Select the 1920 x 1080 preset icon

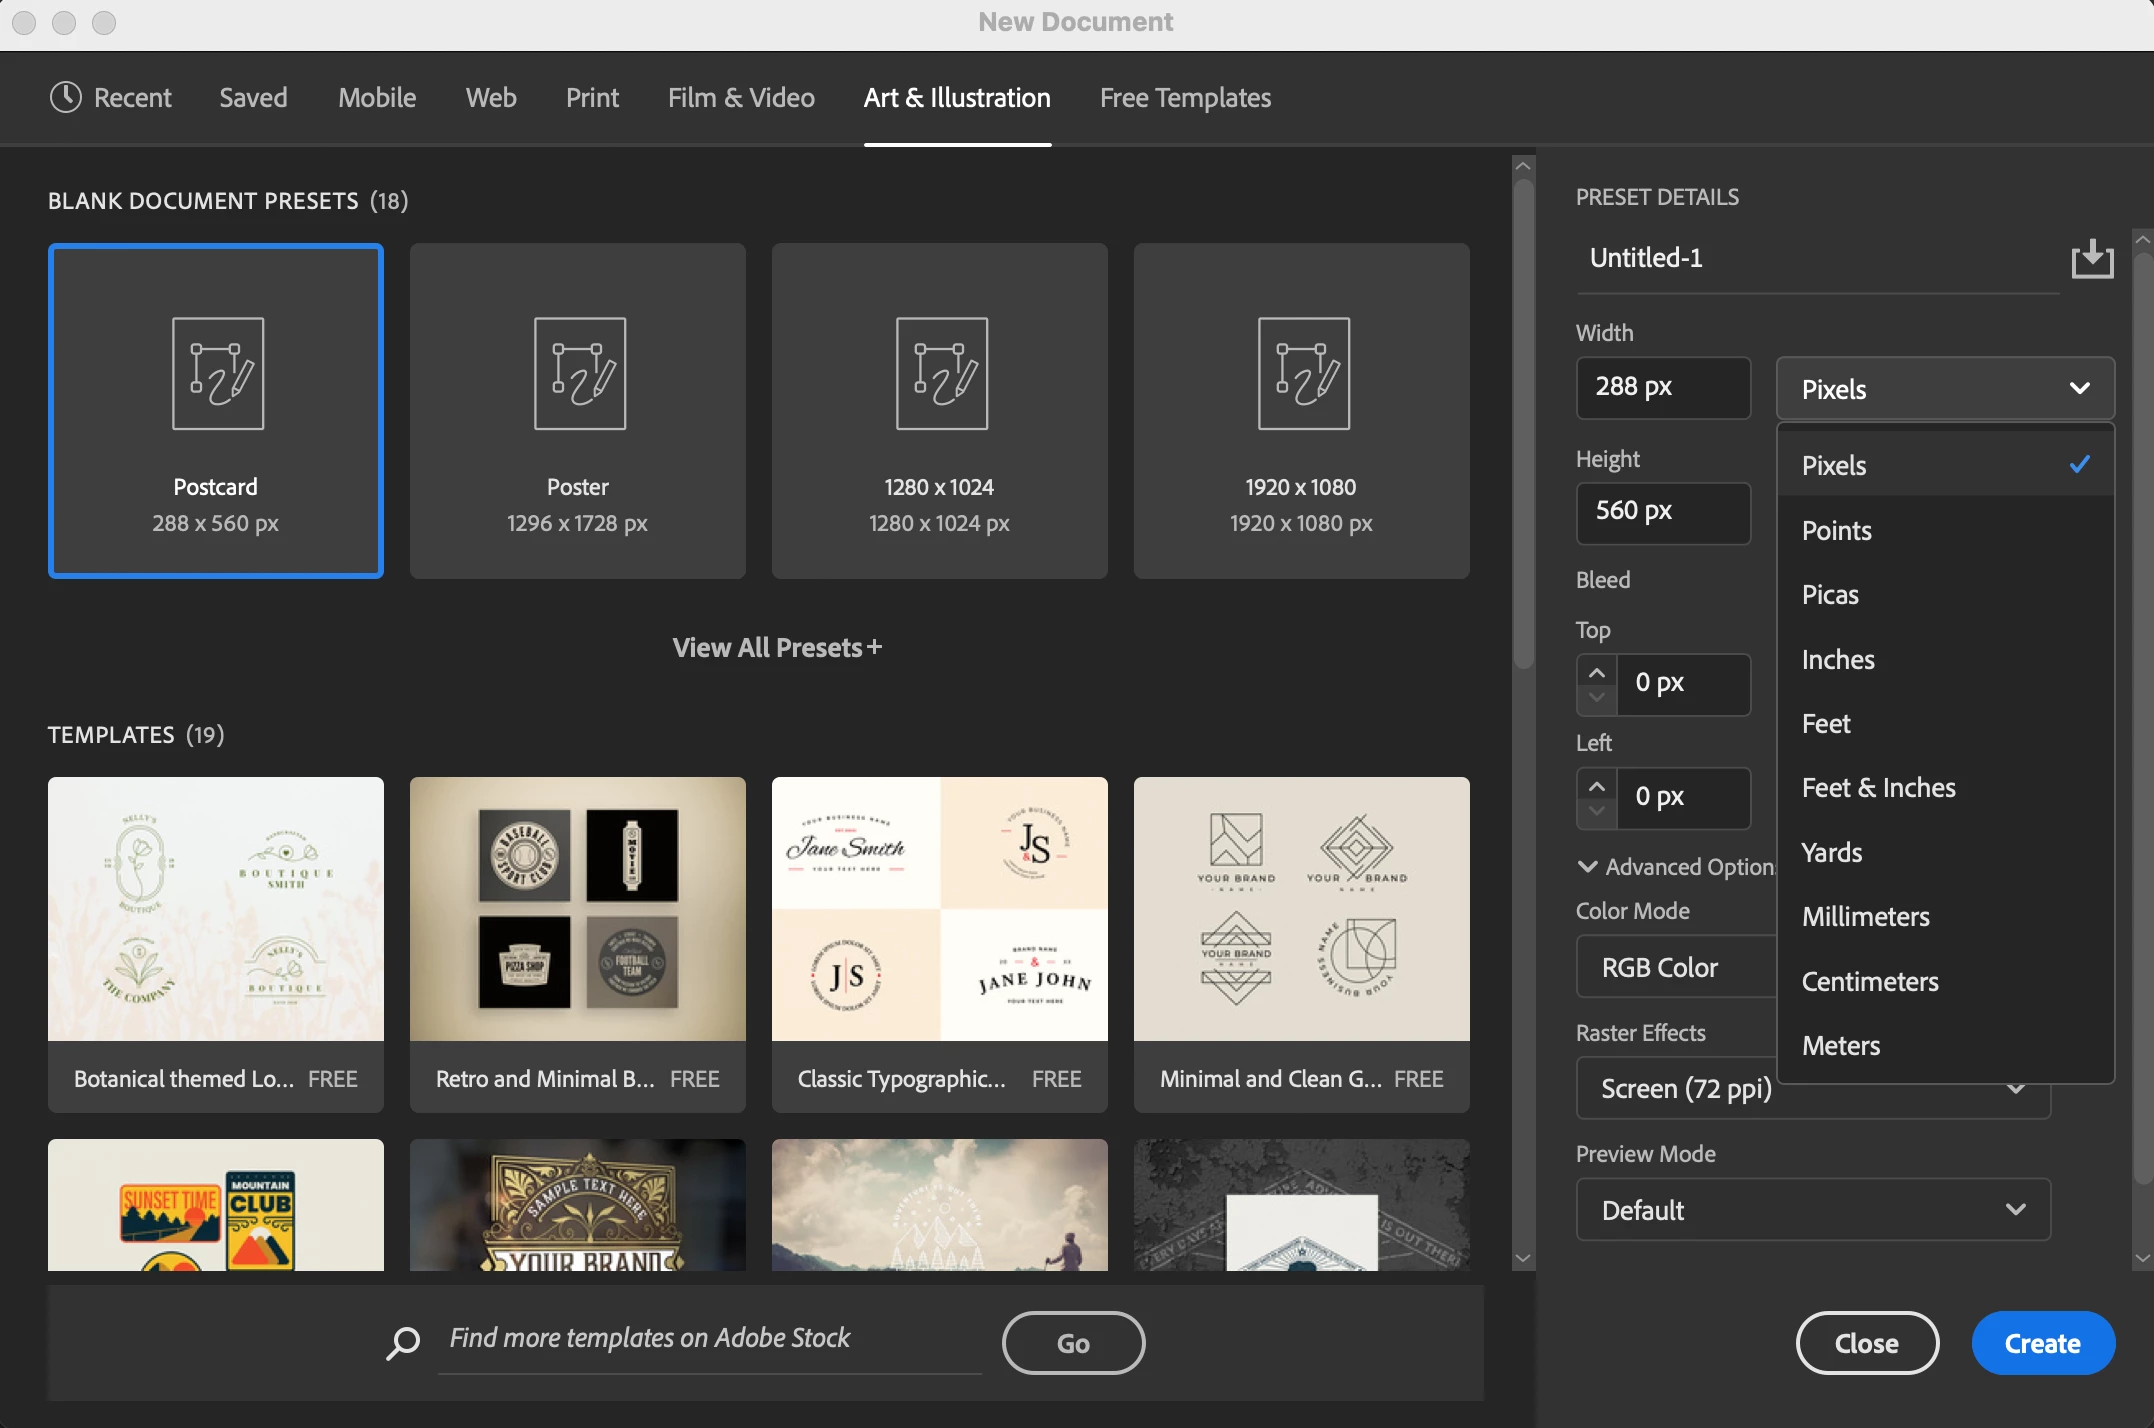(x=1303, y=374)
